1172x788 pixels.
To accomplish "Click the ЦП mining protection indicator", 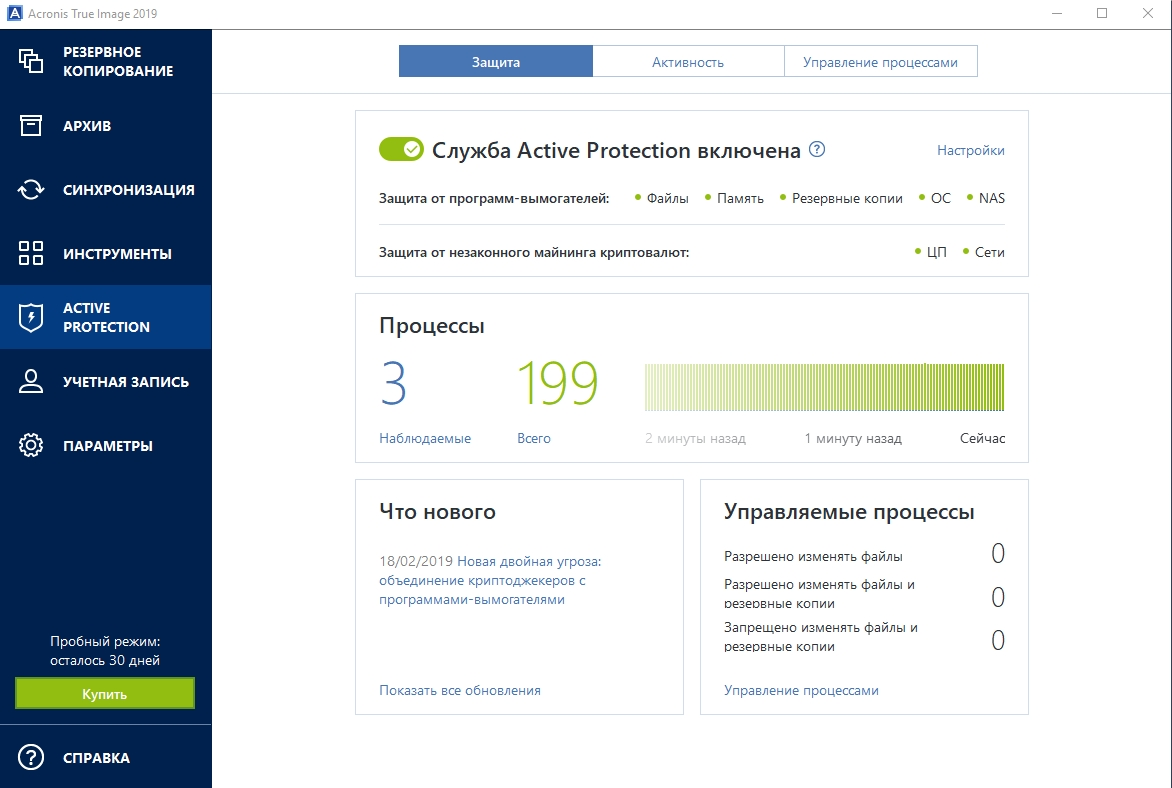I will 931,252.
